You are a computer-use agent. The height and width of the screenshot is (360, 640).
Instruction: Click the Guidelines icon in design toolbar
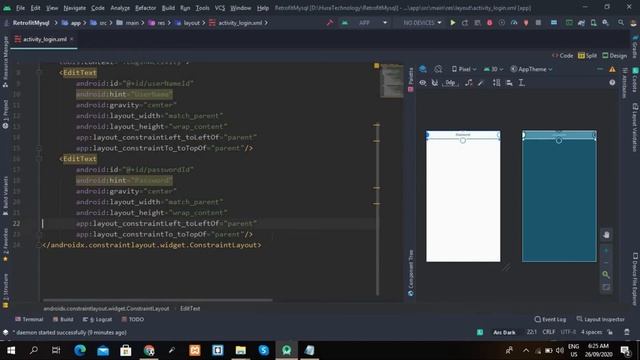[x=521, y=83]
